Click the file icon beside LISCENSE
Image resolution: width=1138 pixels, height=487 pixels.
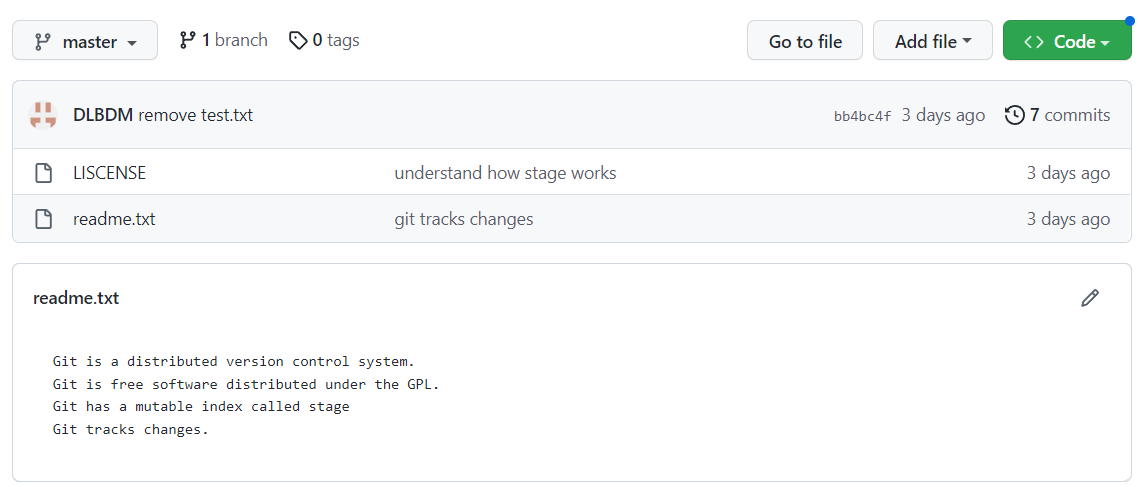(43, 173)
